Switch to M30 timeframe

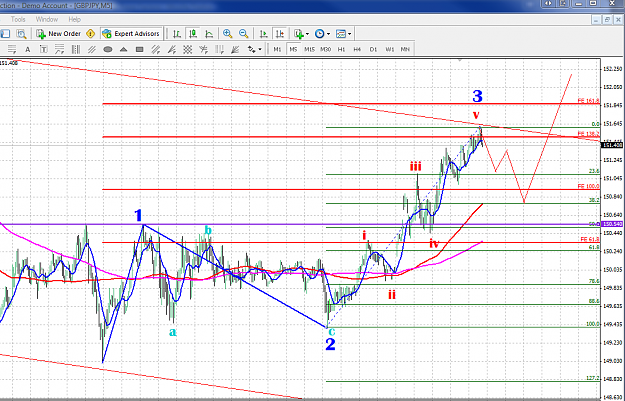point(325,49)
